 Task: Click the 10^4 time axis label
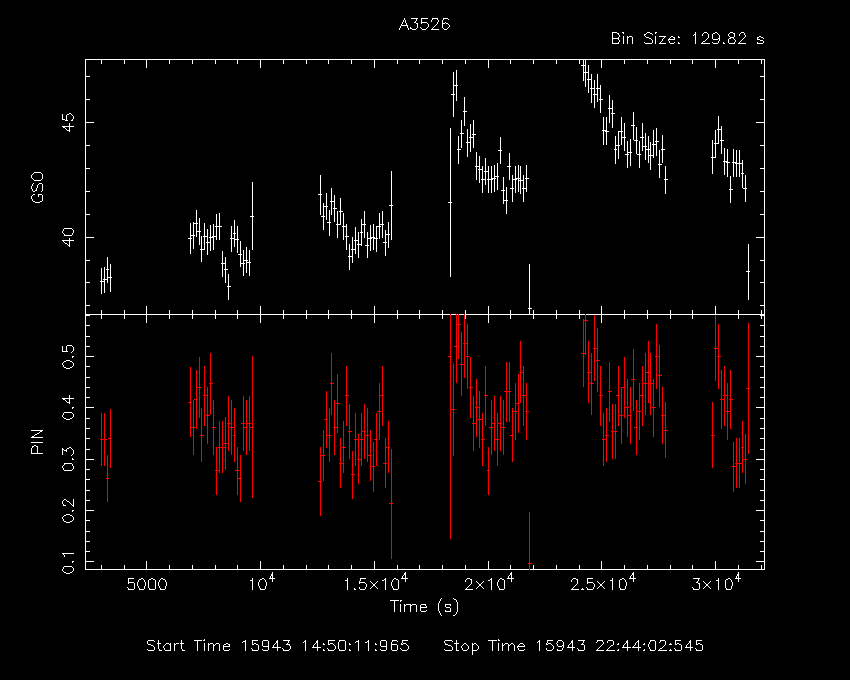coord(261,582)
